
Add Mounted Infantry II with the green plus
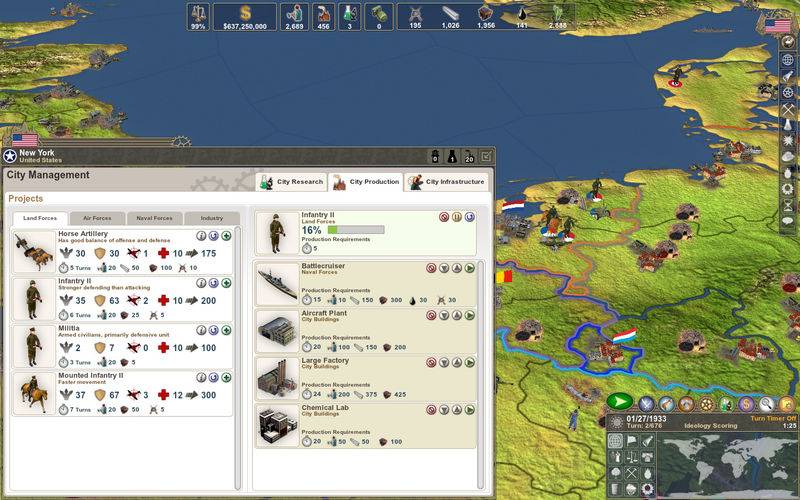pyautogui.click(x=226, y=378)
